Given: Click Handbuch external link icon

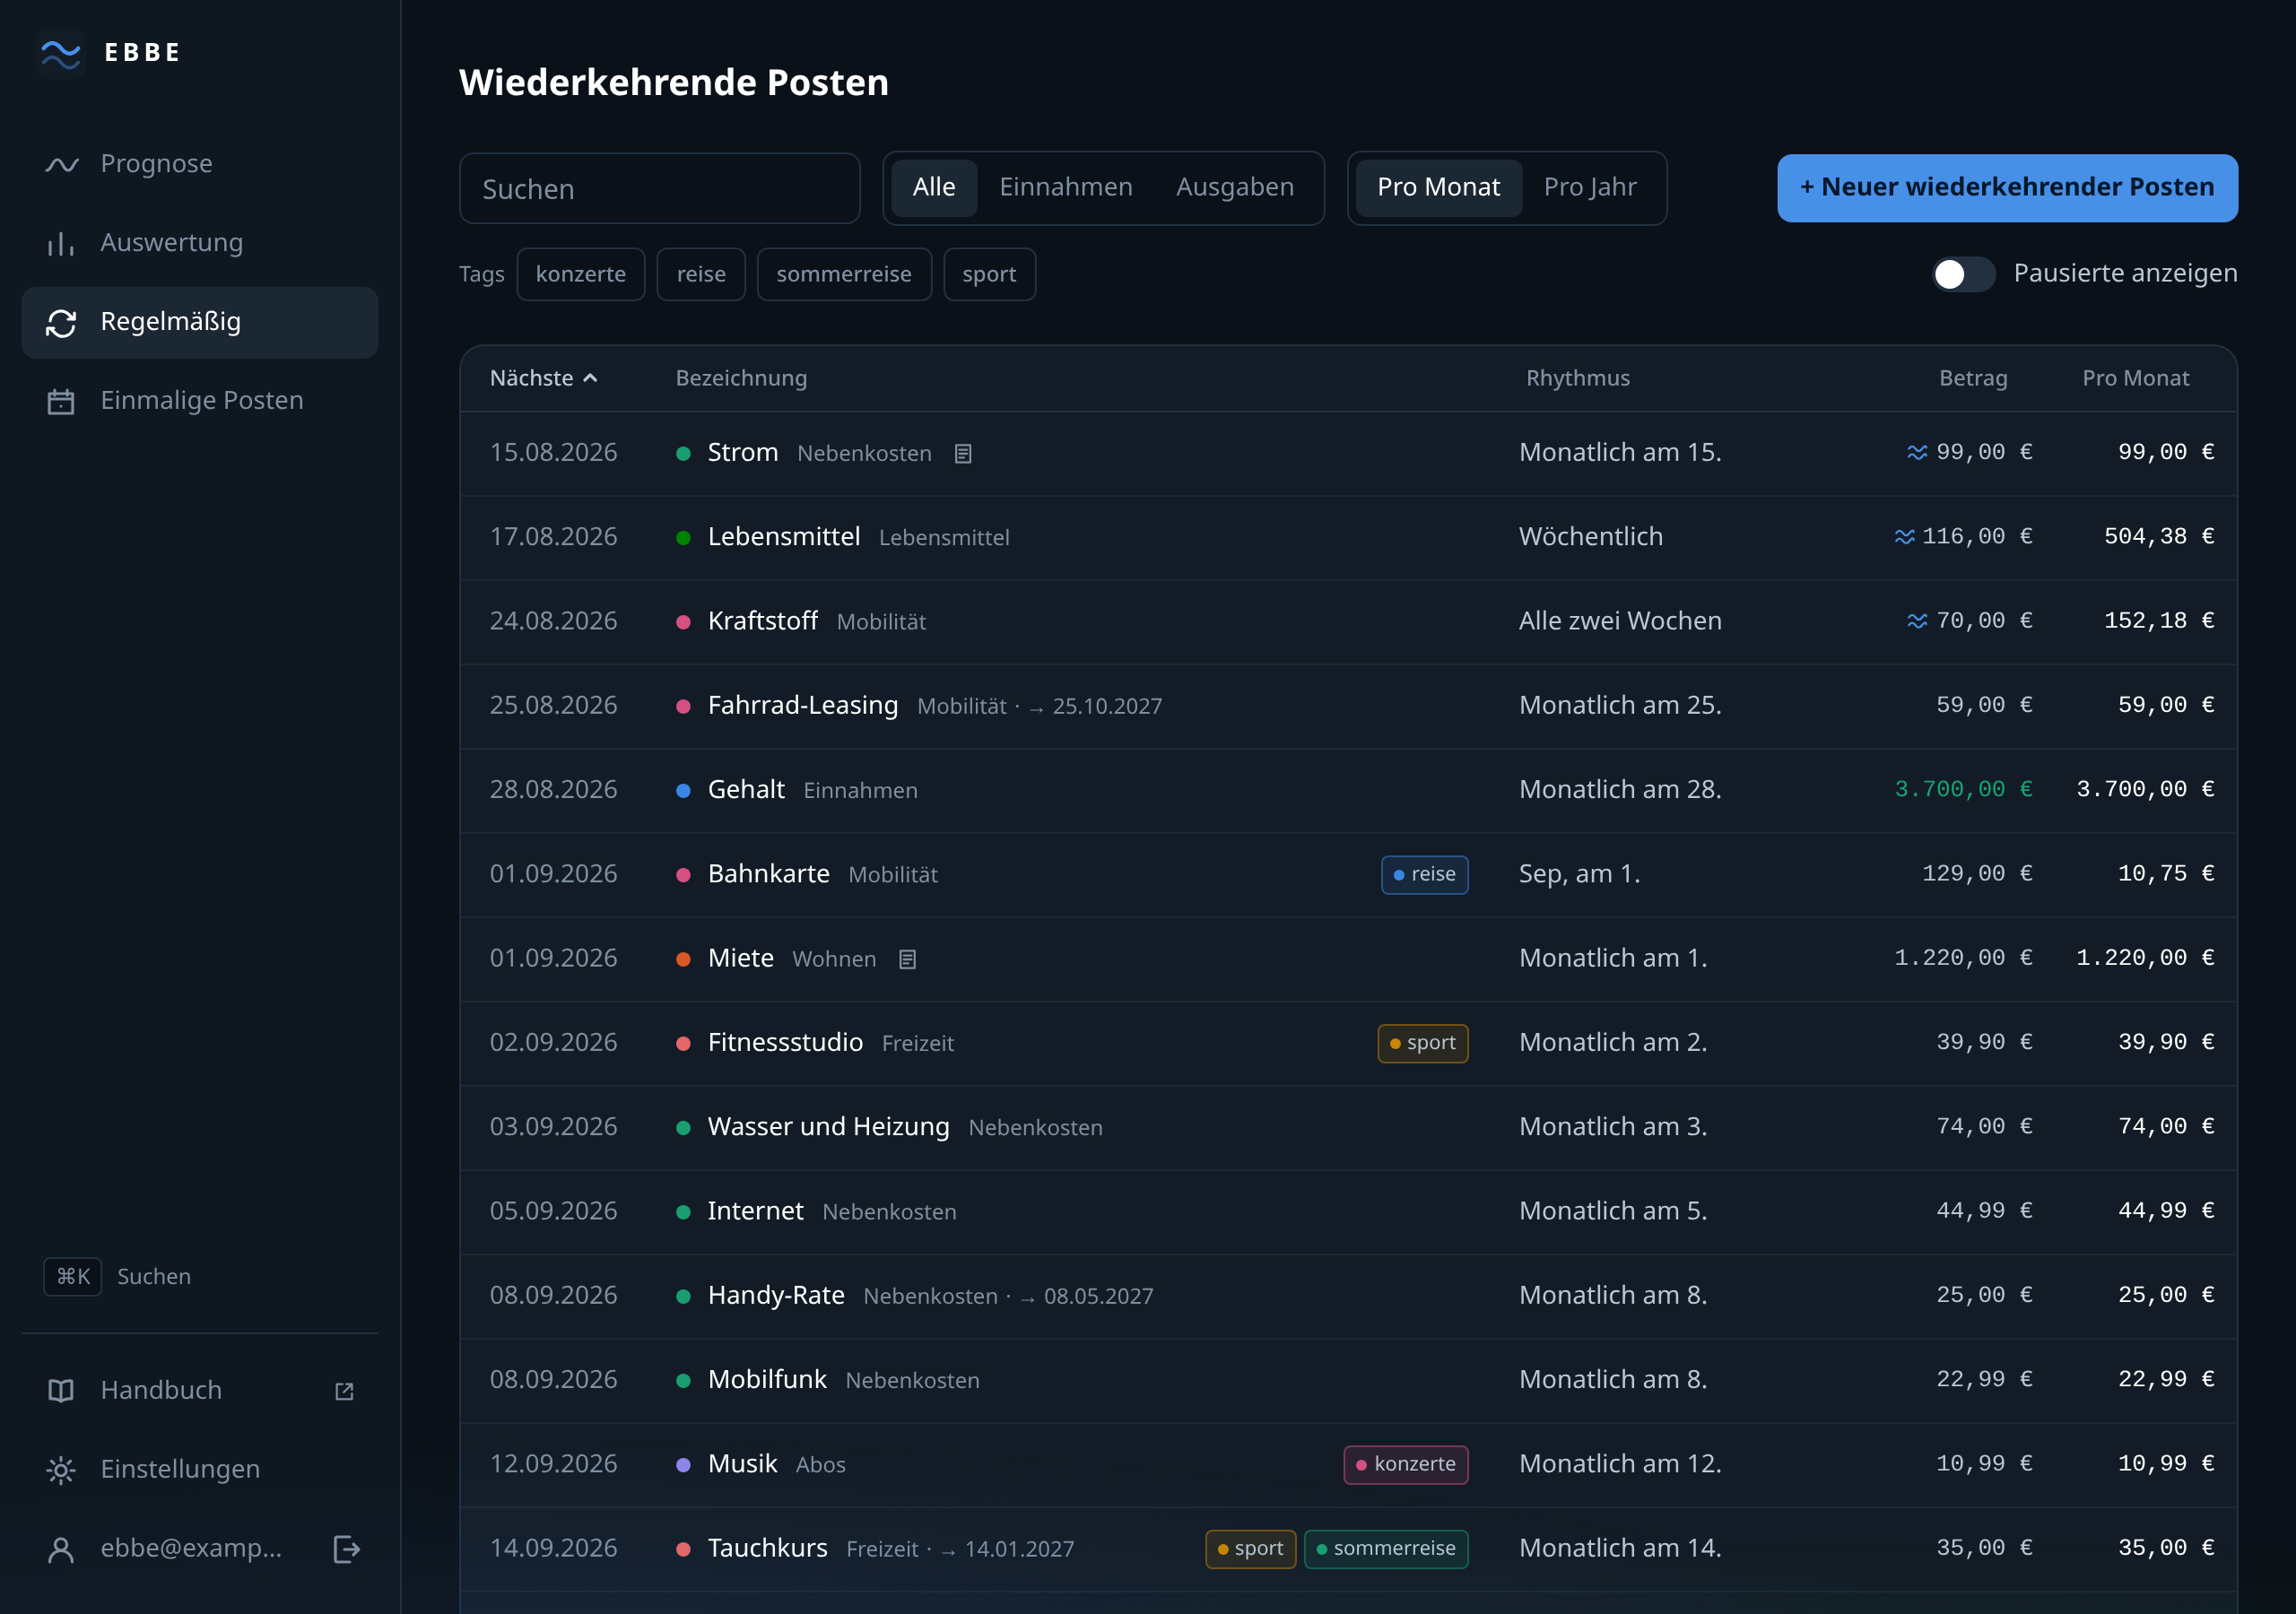Looking at the screenshot, I should (x=345, y=1391).
